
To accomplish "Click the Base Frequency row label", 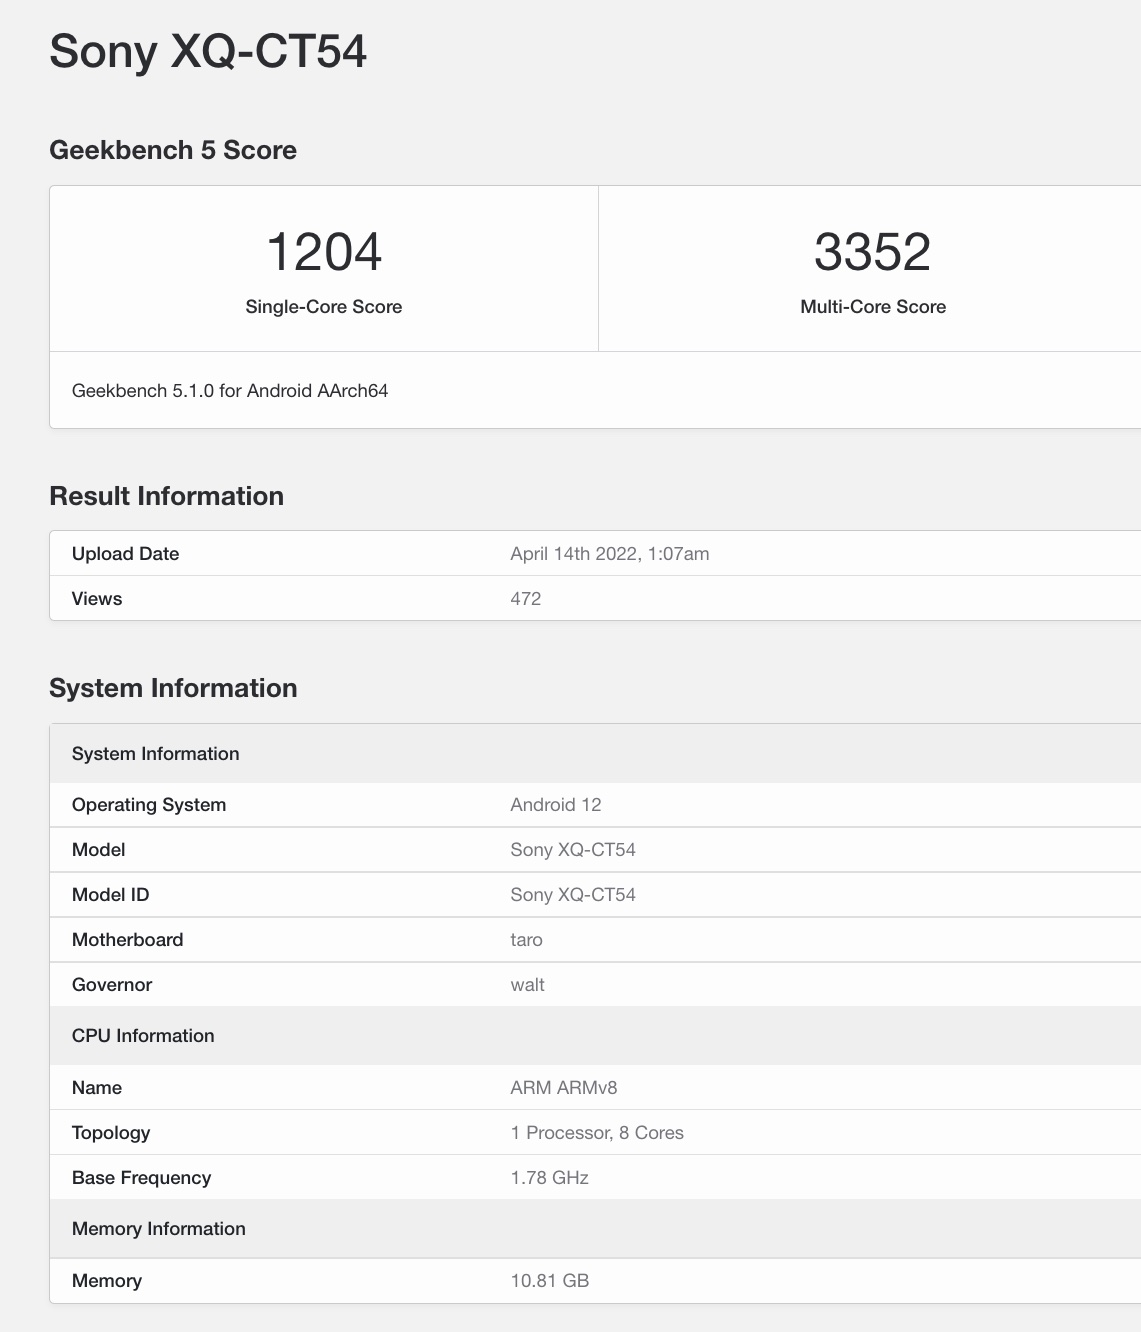I will coord(142,1178).
